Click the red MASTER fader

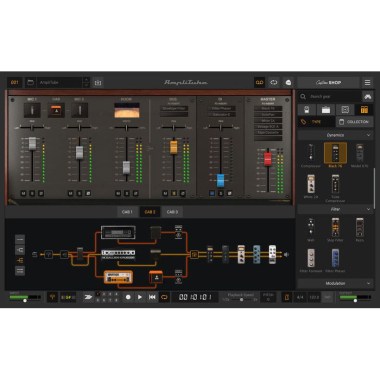click(x=268, y=159)
